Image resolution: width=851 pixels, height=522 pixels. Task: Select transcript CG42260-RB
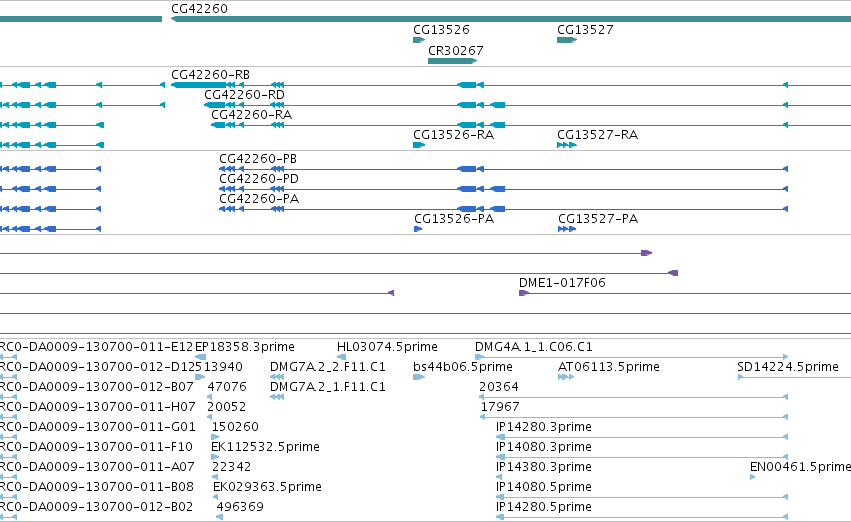coord(210,75)
